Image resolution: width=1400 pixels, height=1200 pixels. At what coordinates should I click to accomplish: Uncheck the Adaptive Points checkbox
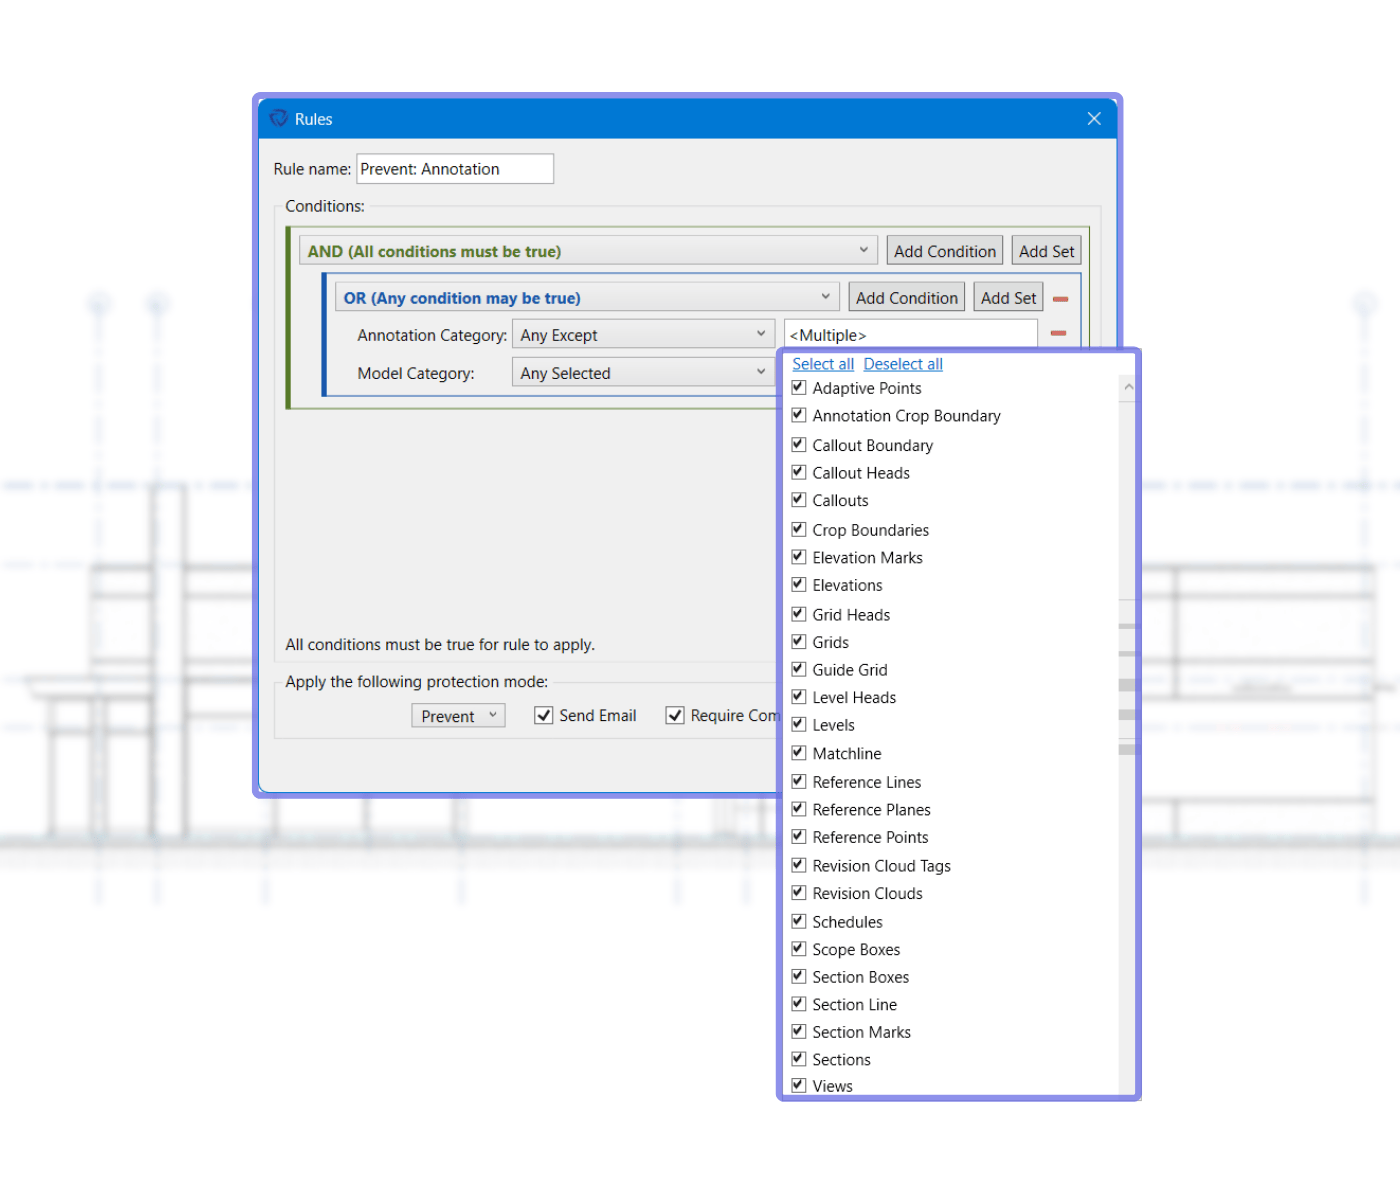pos(799,388)
